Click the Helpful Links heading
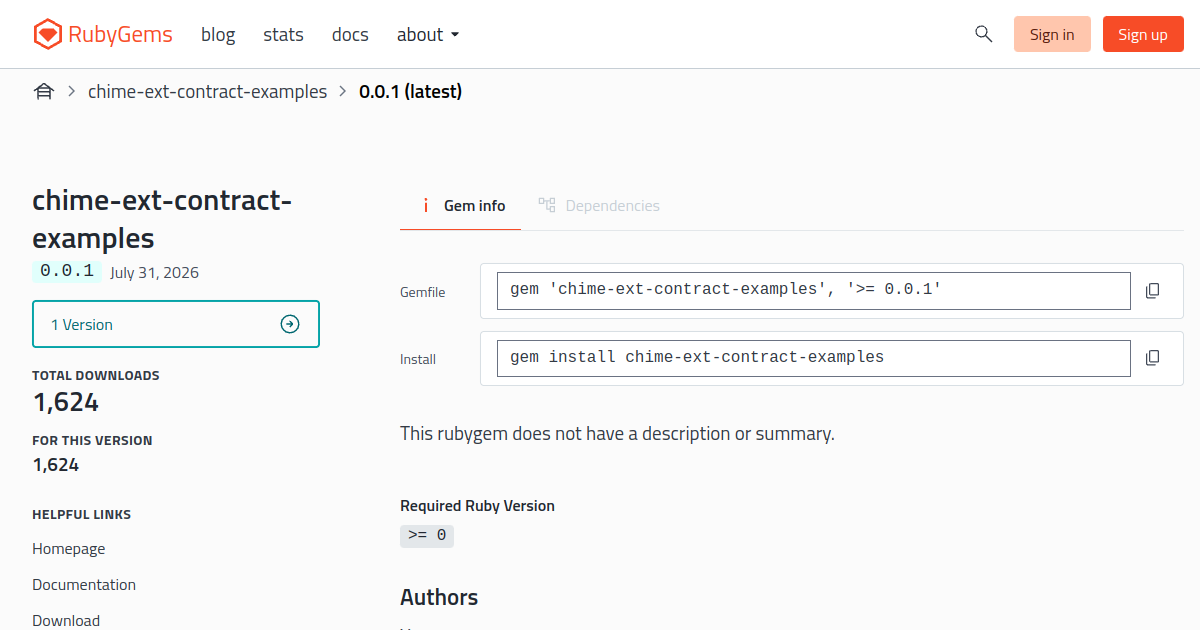This screenshot has width=1200, height=630. [x=82, y=515]
